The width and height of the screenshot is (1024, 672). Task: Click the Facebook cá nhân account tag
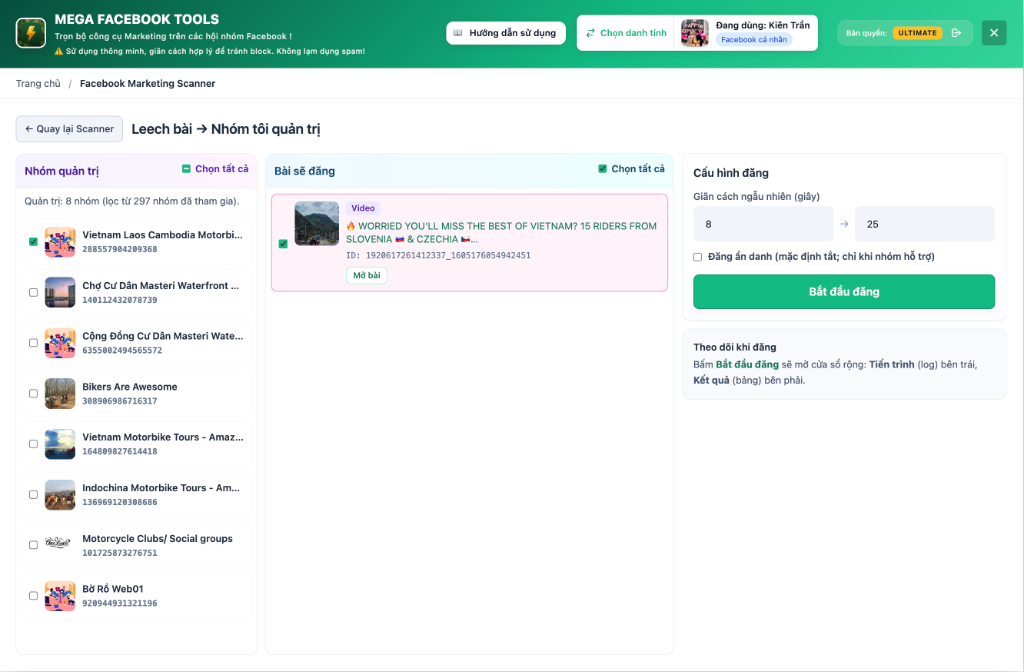pyautogui.click(x=754, y=40)
